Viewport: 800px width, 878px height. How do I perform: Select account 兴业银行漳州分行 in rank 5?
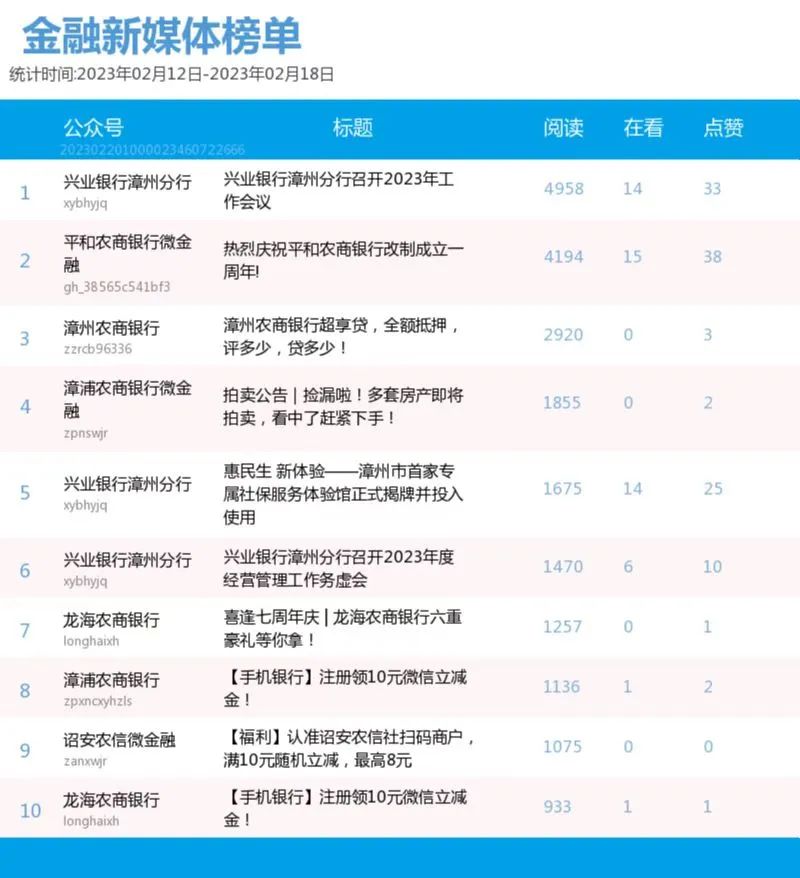(x=128, y=484)
